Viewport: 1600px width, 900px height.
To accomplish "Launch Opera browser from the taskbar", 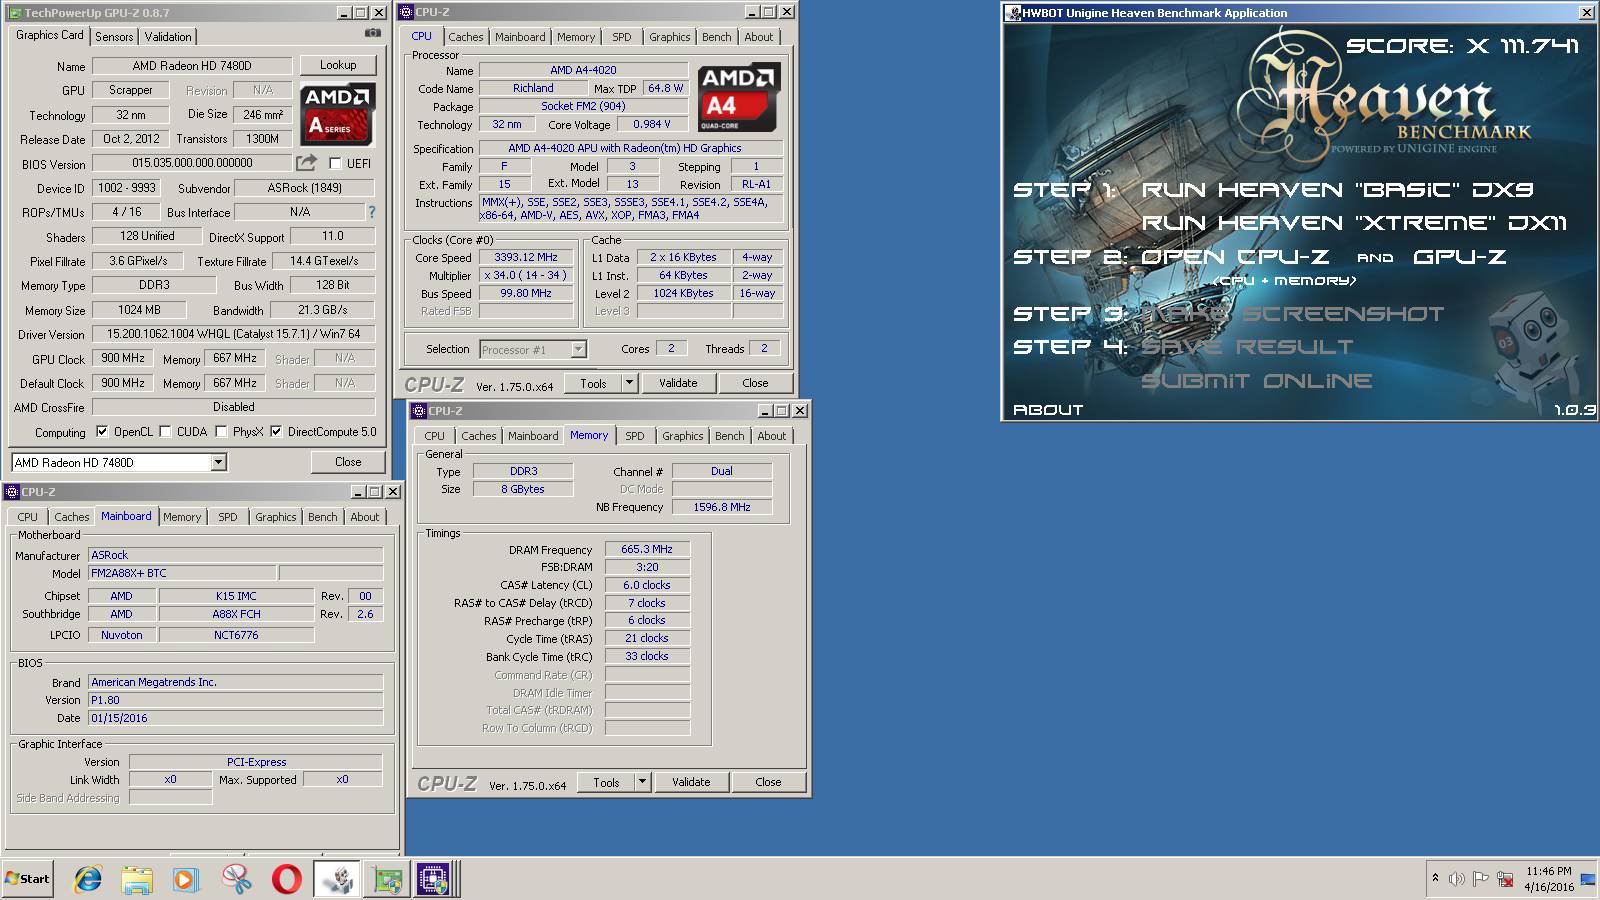I will coord(287,879).
